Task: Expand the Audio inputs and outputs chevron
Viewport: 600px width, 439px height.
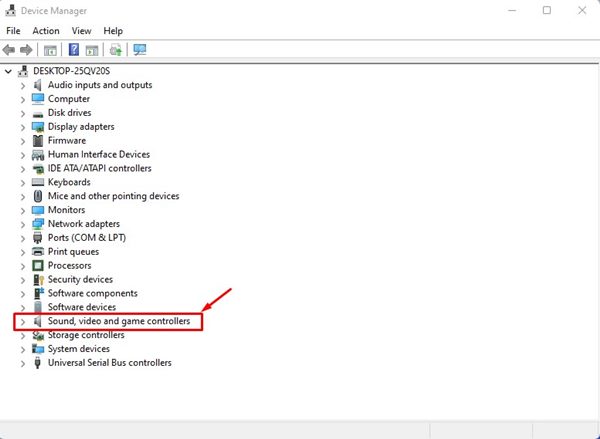Action: 23,86
